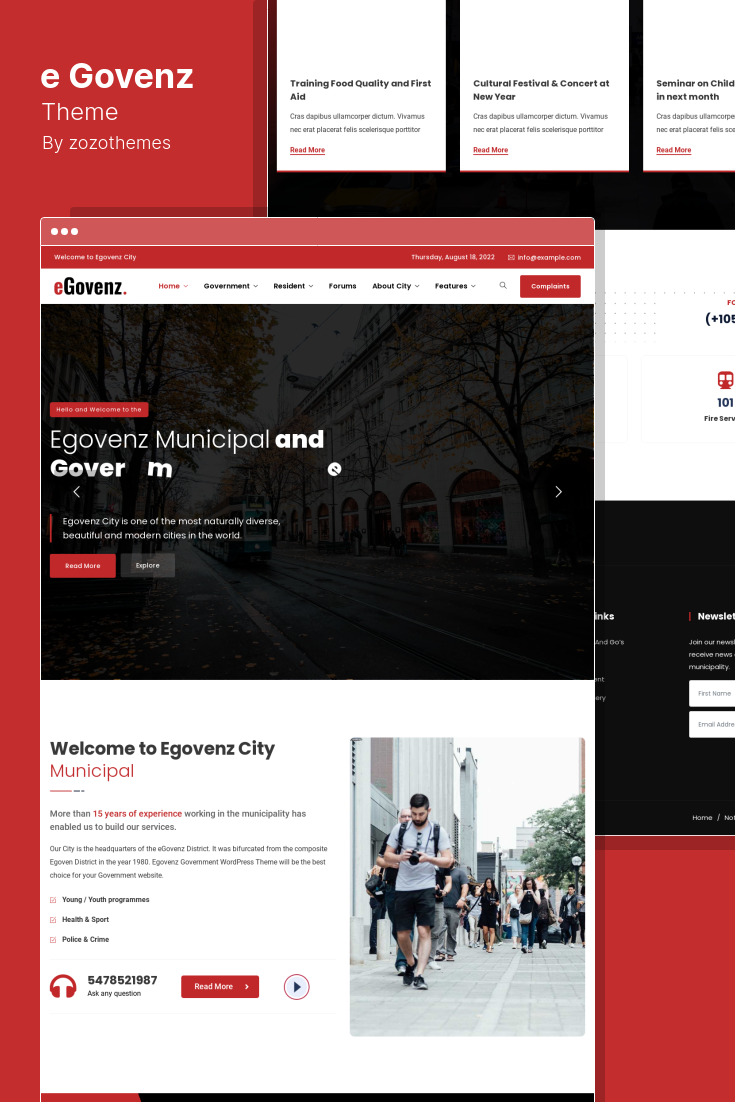Click the '15 years of experience' red text
735x1102 pixels.
click(137, 814)
